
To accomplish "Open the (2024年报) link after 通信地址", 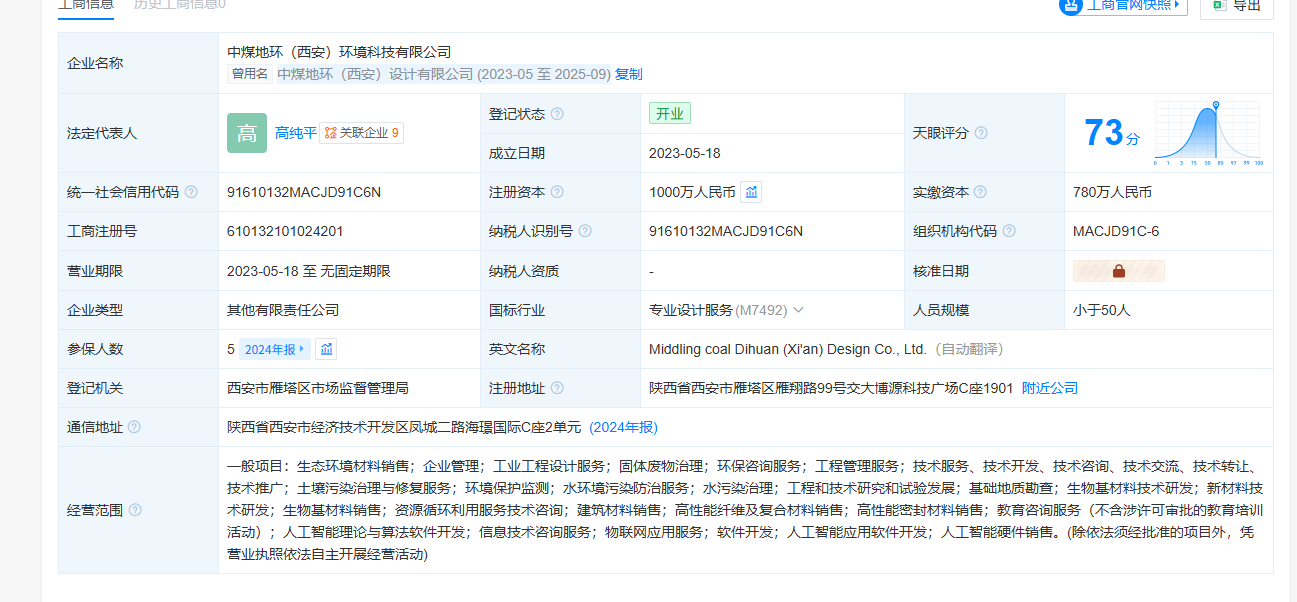I will (624, 427).
